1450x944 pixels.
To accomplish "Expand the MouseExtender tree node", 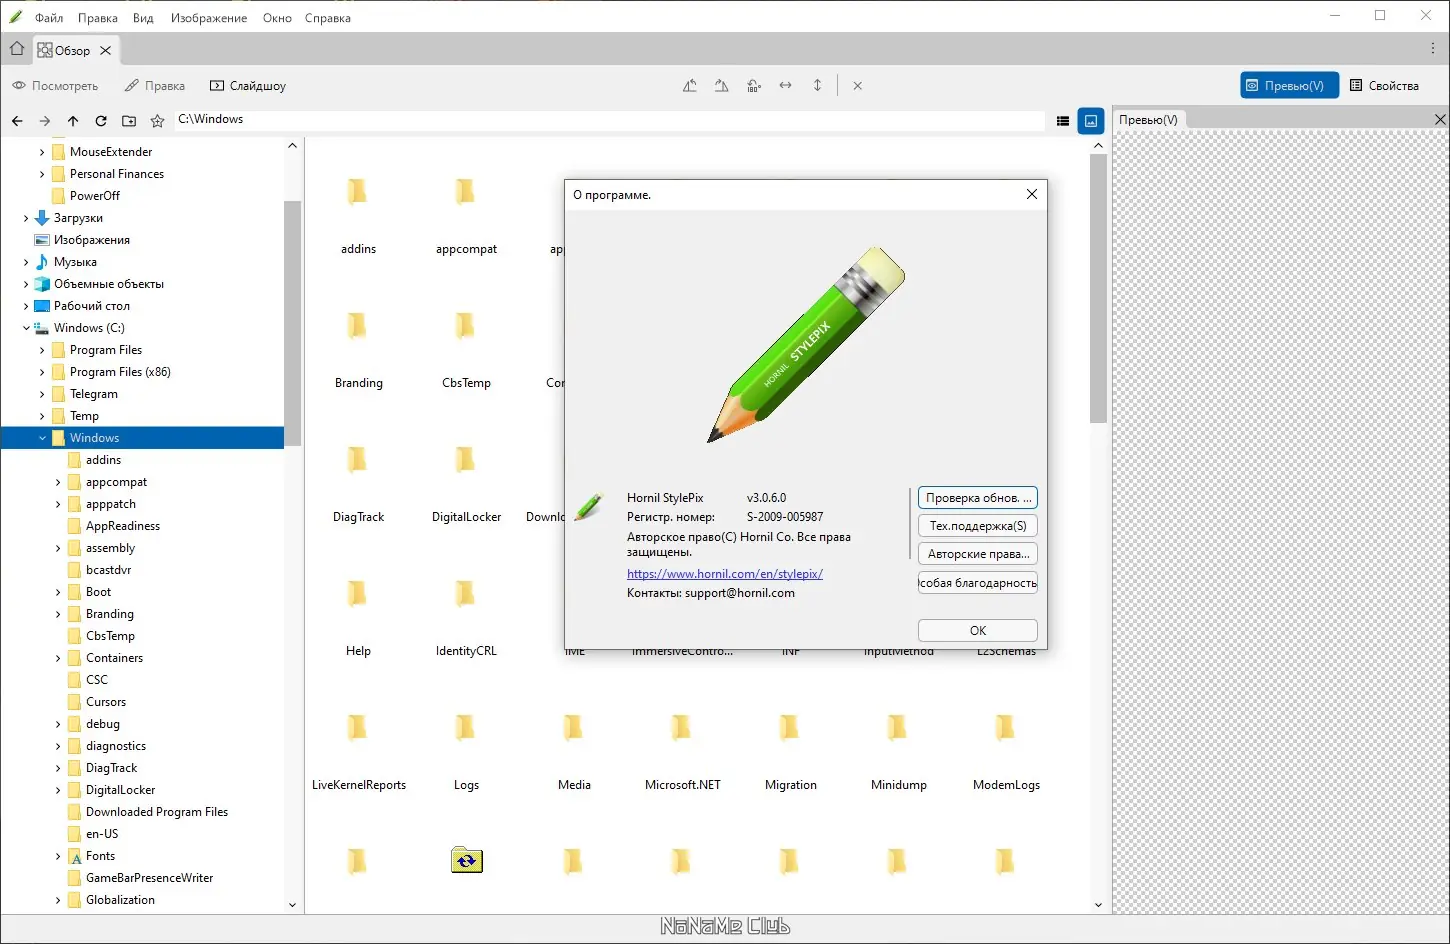I will coord(42,152).
